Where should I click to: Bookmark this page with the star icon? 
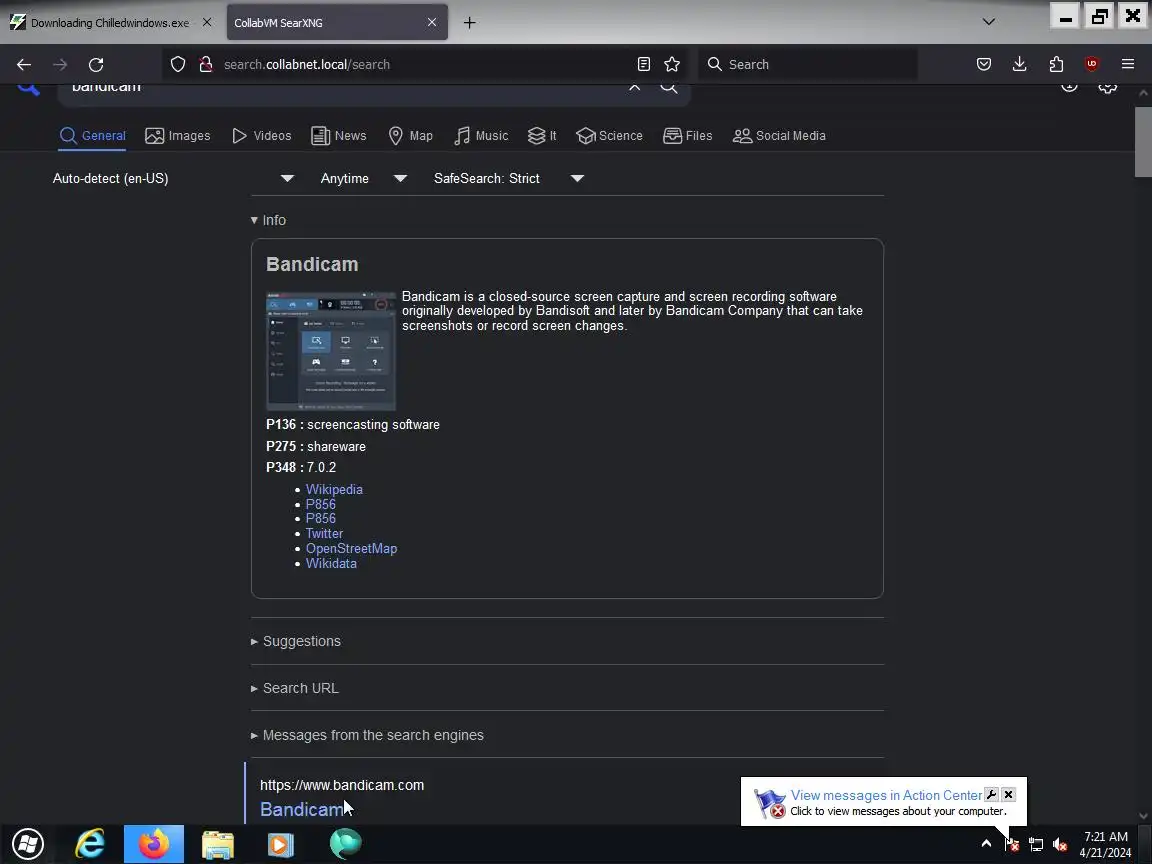[672, 65]
